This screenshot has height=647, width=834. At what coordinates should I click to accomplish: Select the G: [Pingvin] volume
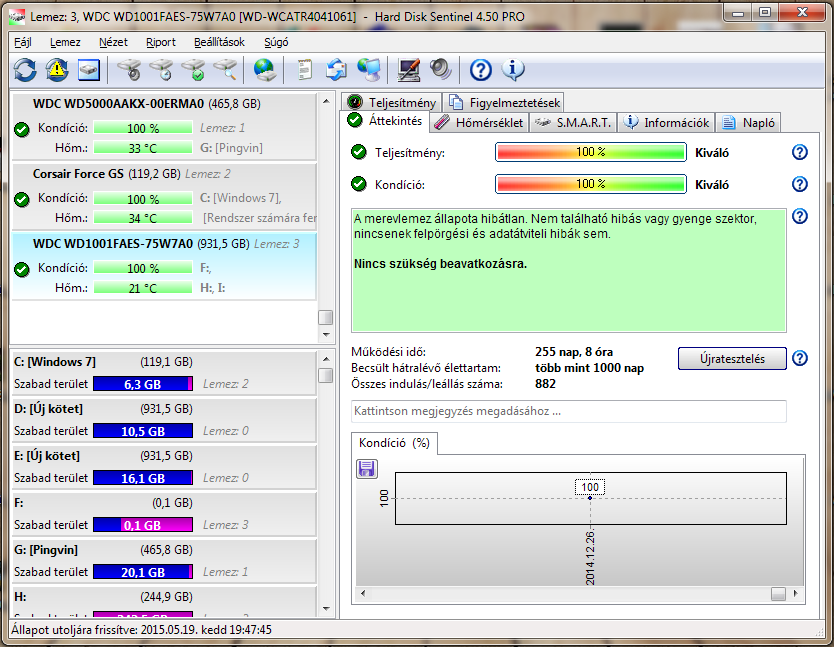[164, 561]
